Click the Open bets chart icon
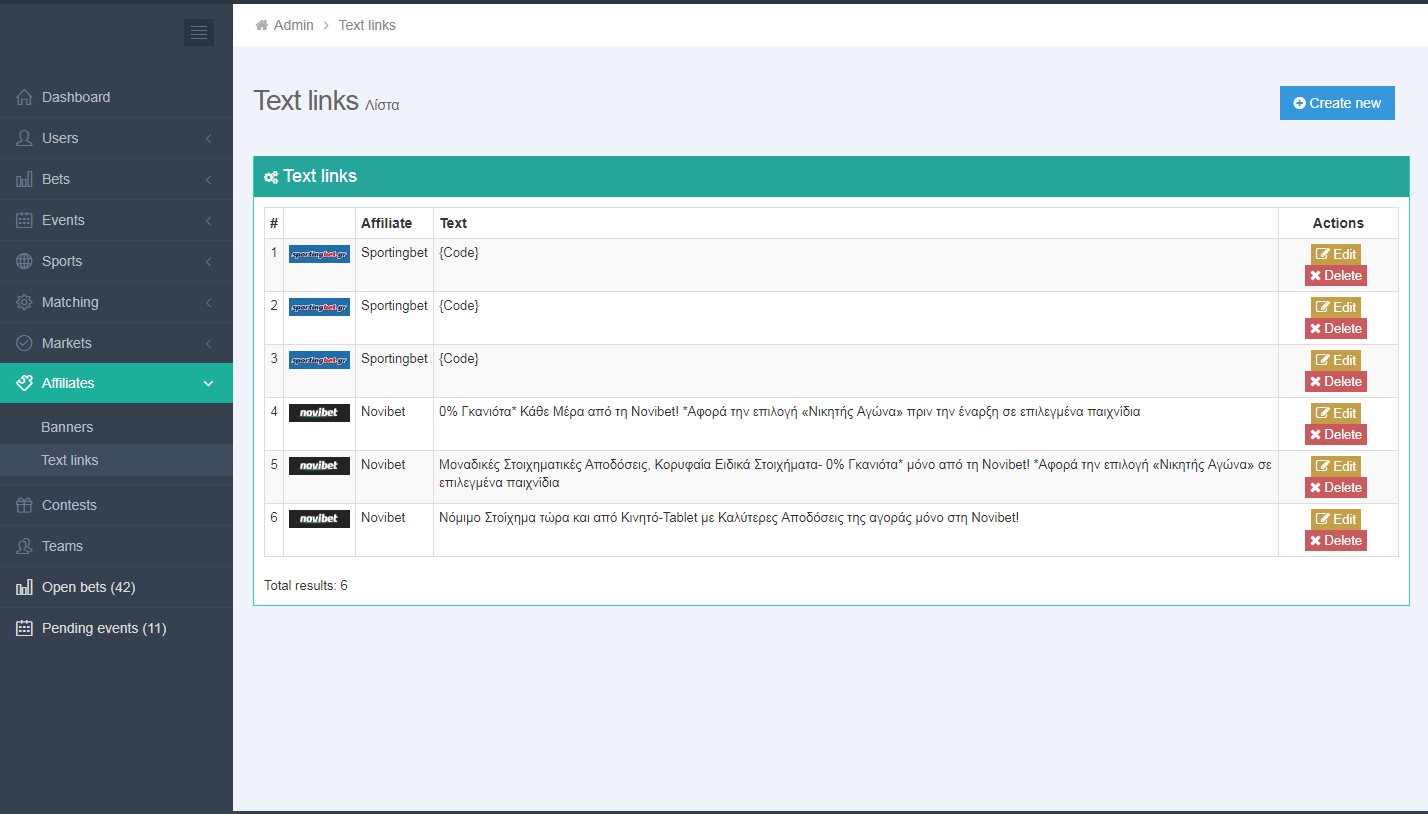Viewport: 1428px width, 814px height. tap(25, 587)
